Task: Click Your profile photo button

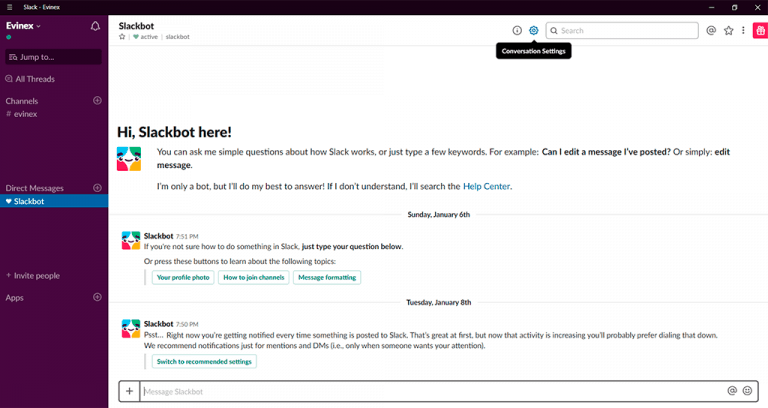Action: pos(183,277)
